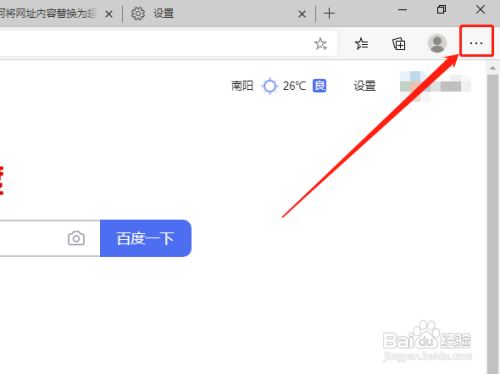Screen dimensions: 500x374
Task: Open the user profile avatar
Action: click(437, 43)
